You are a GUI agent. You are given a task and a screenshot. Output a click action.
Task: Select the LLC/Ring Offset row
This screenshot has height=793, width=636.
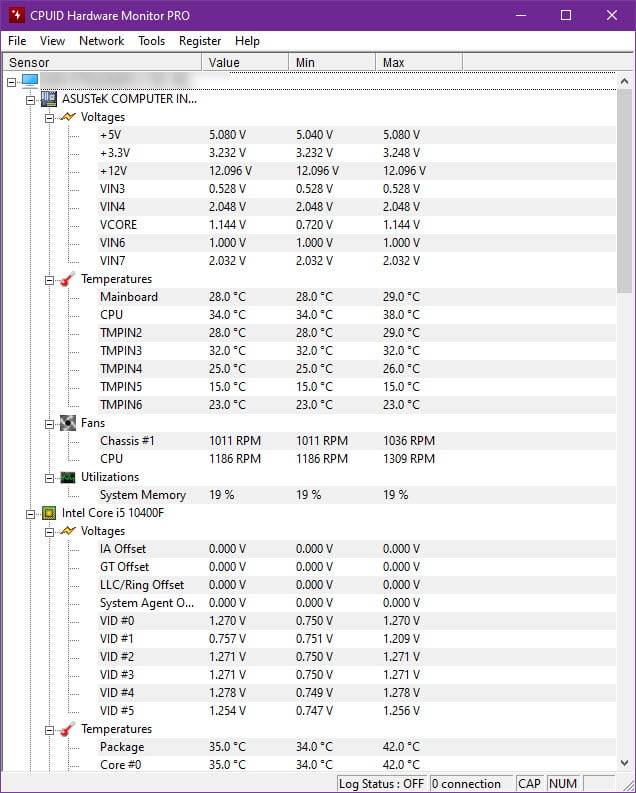(357, 585)
